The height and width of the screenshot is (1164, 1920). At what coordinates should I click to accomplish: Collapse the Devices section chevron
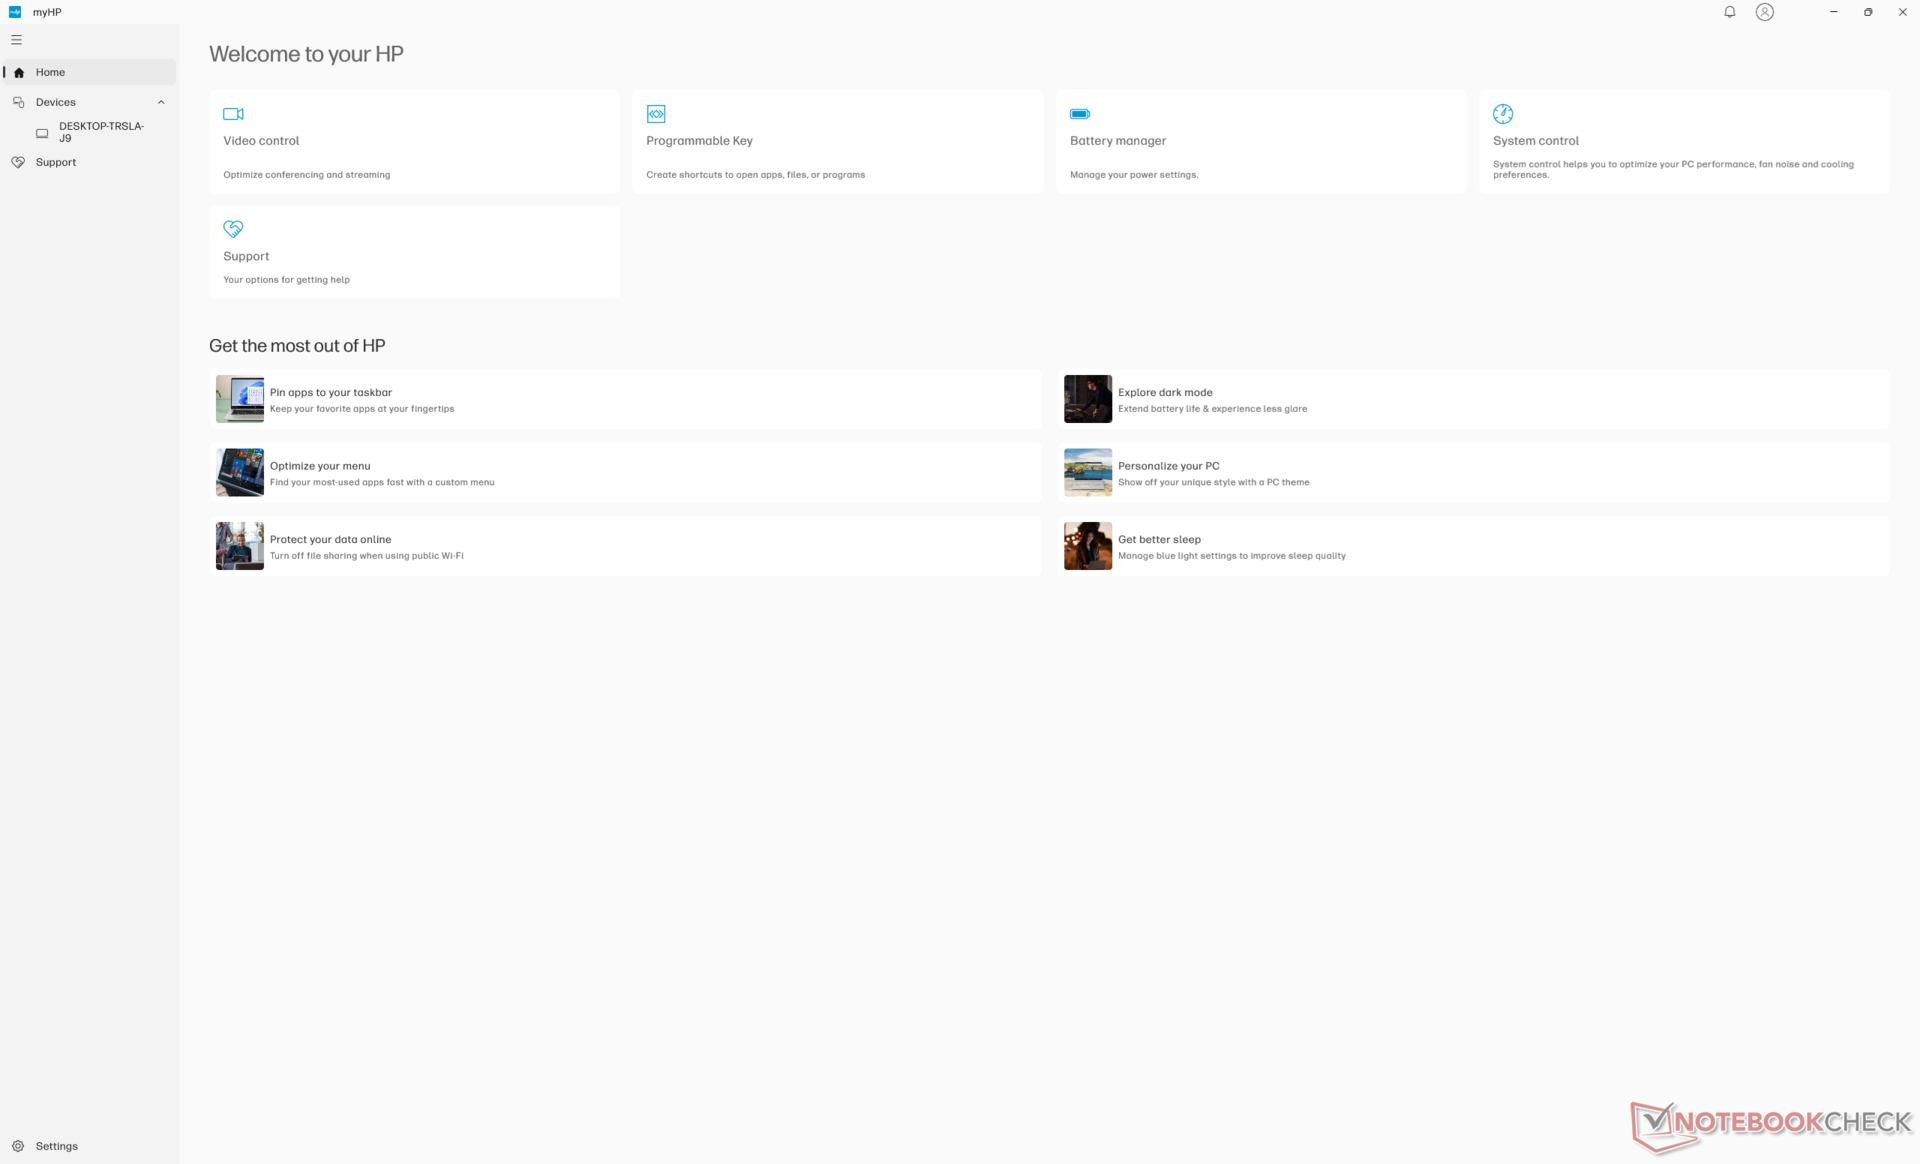tap(161, 102)
